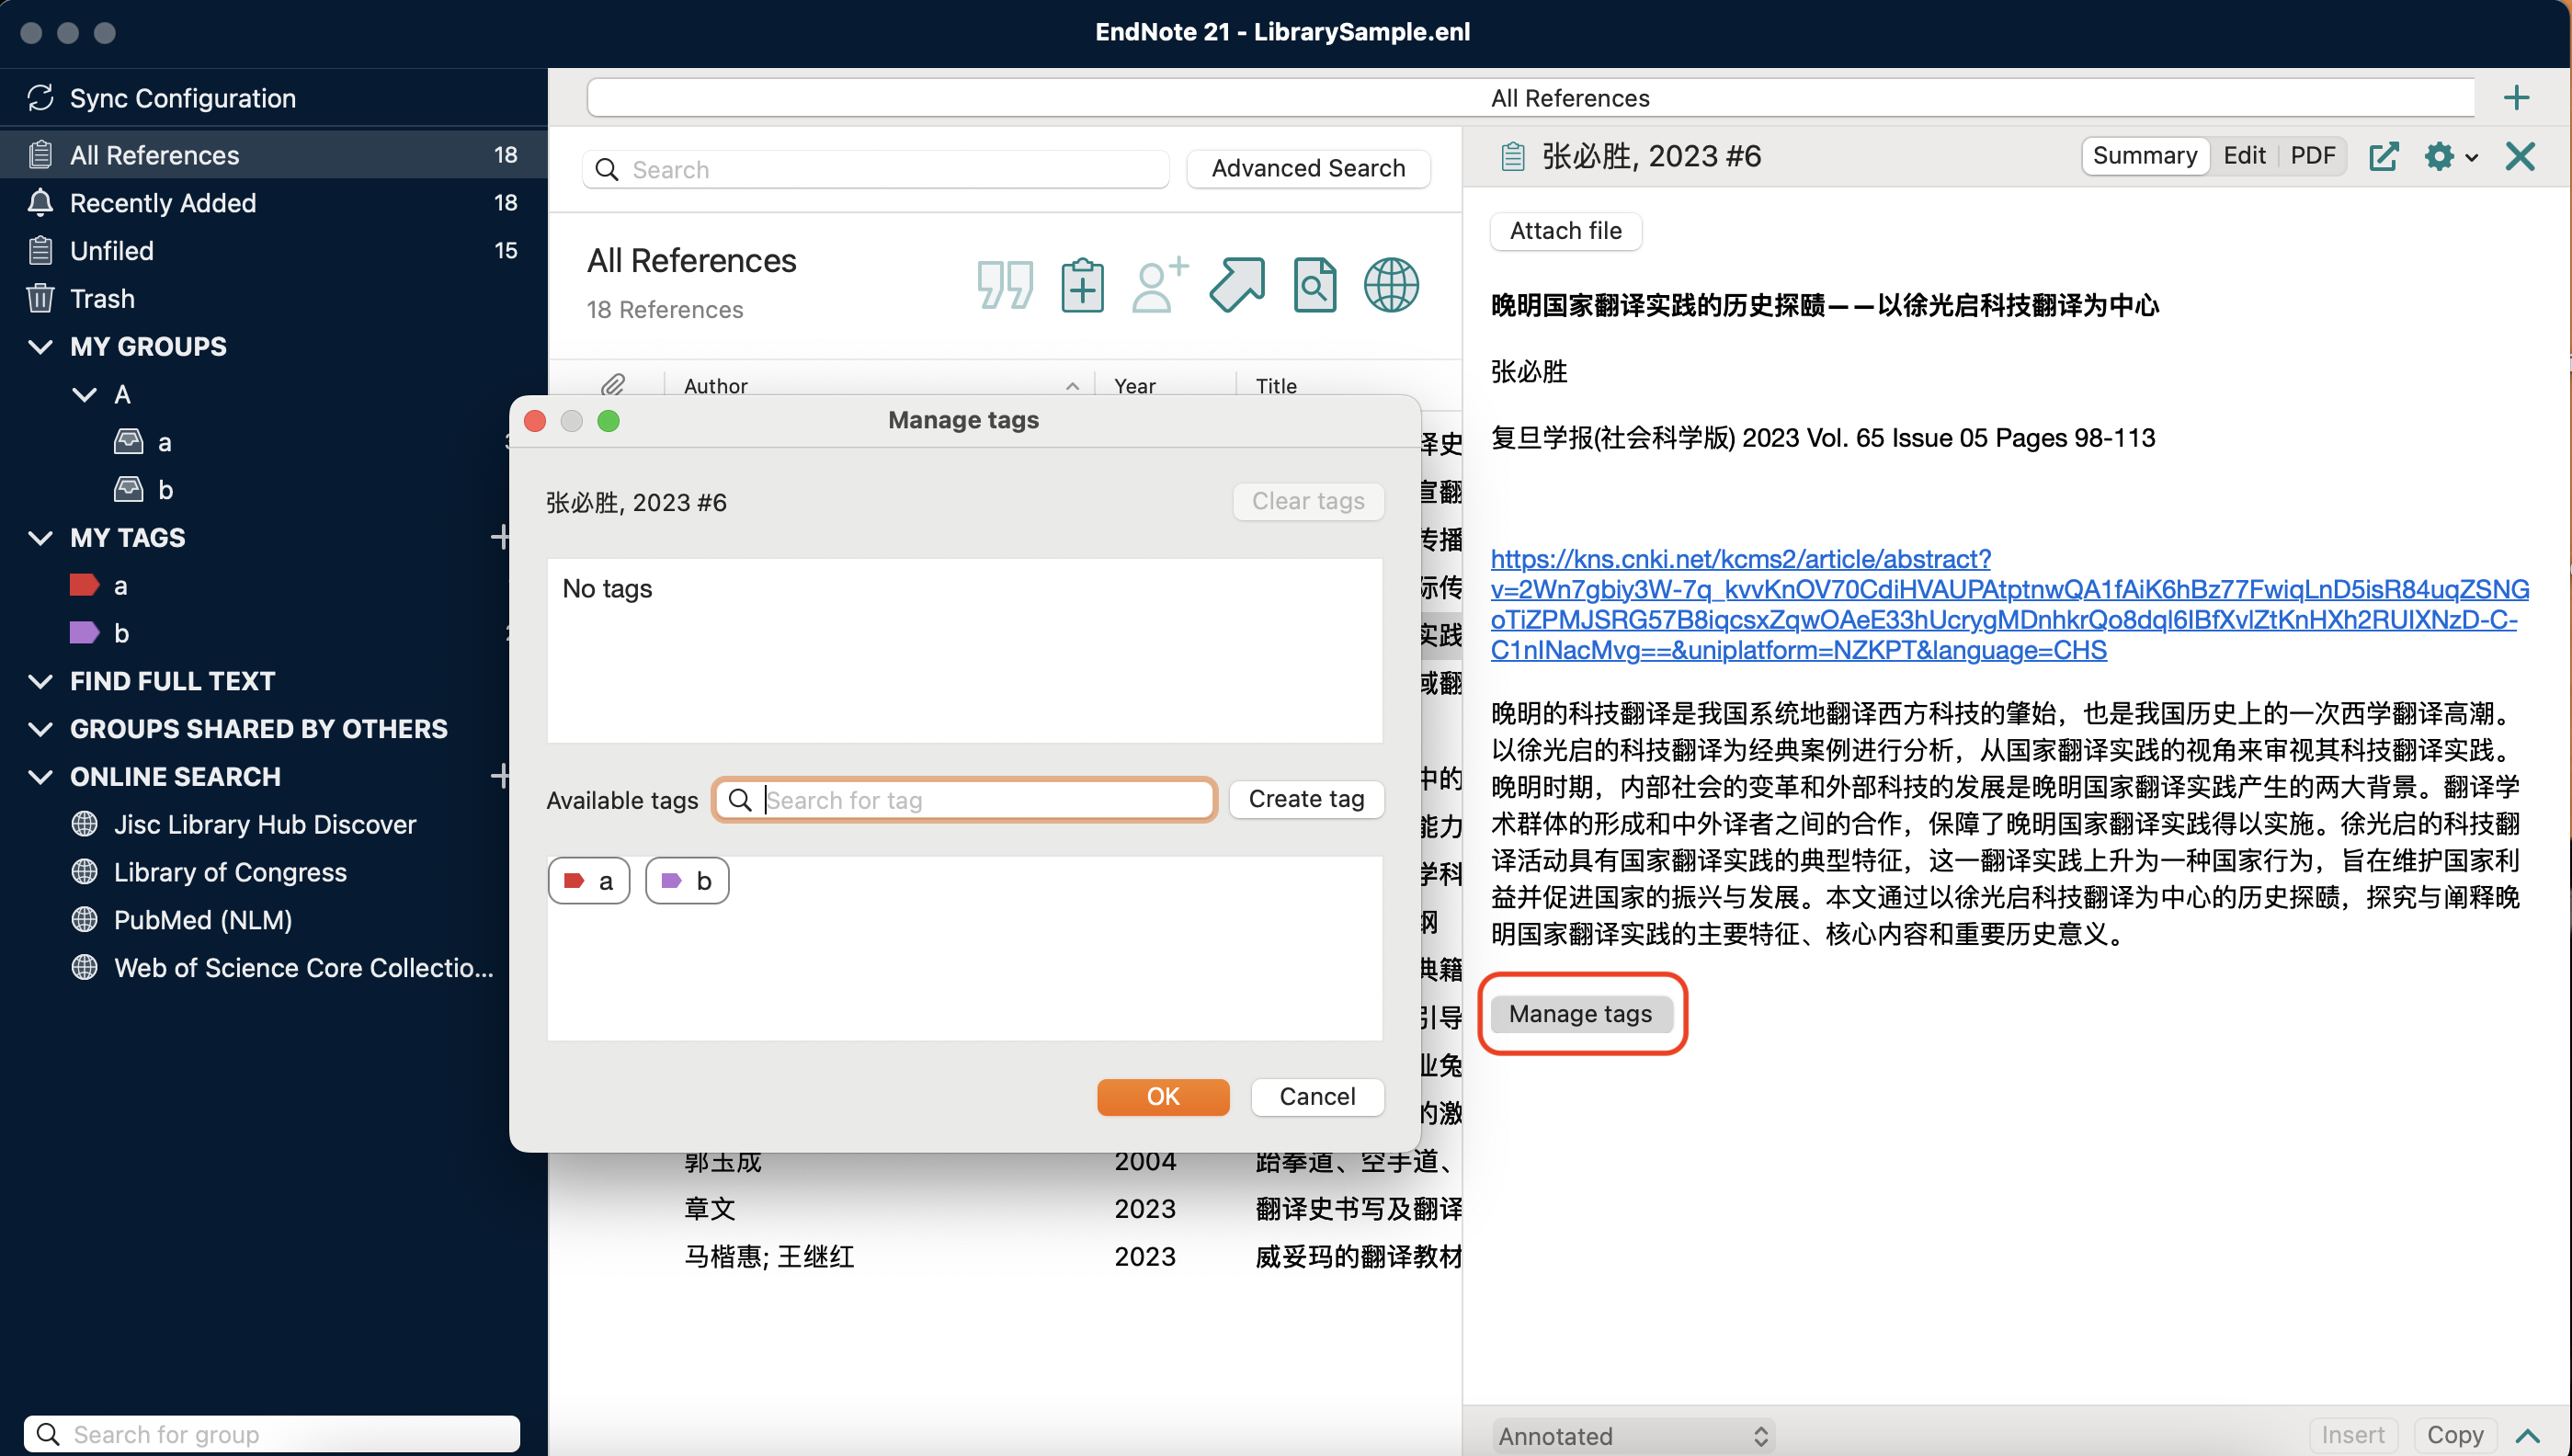Click the online search globe icon
2572x1456 pixels.
1391,285
